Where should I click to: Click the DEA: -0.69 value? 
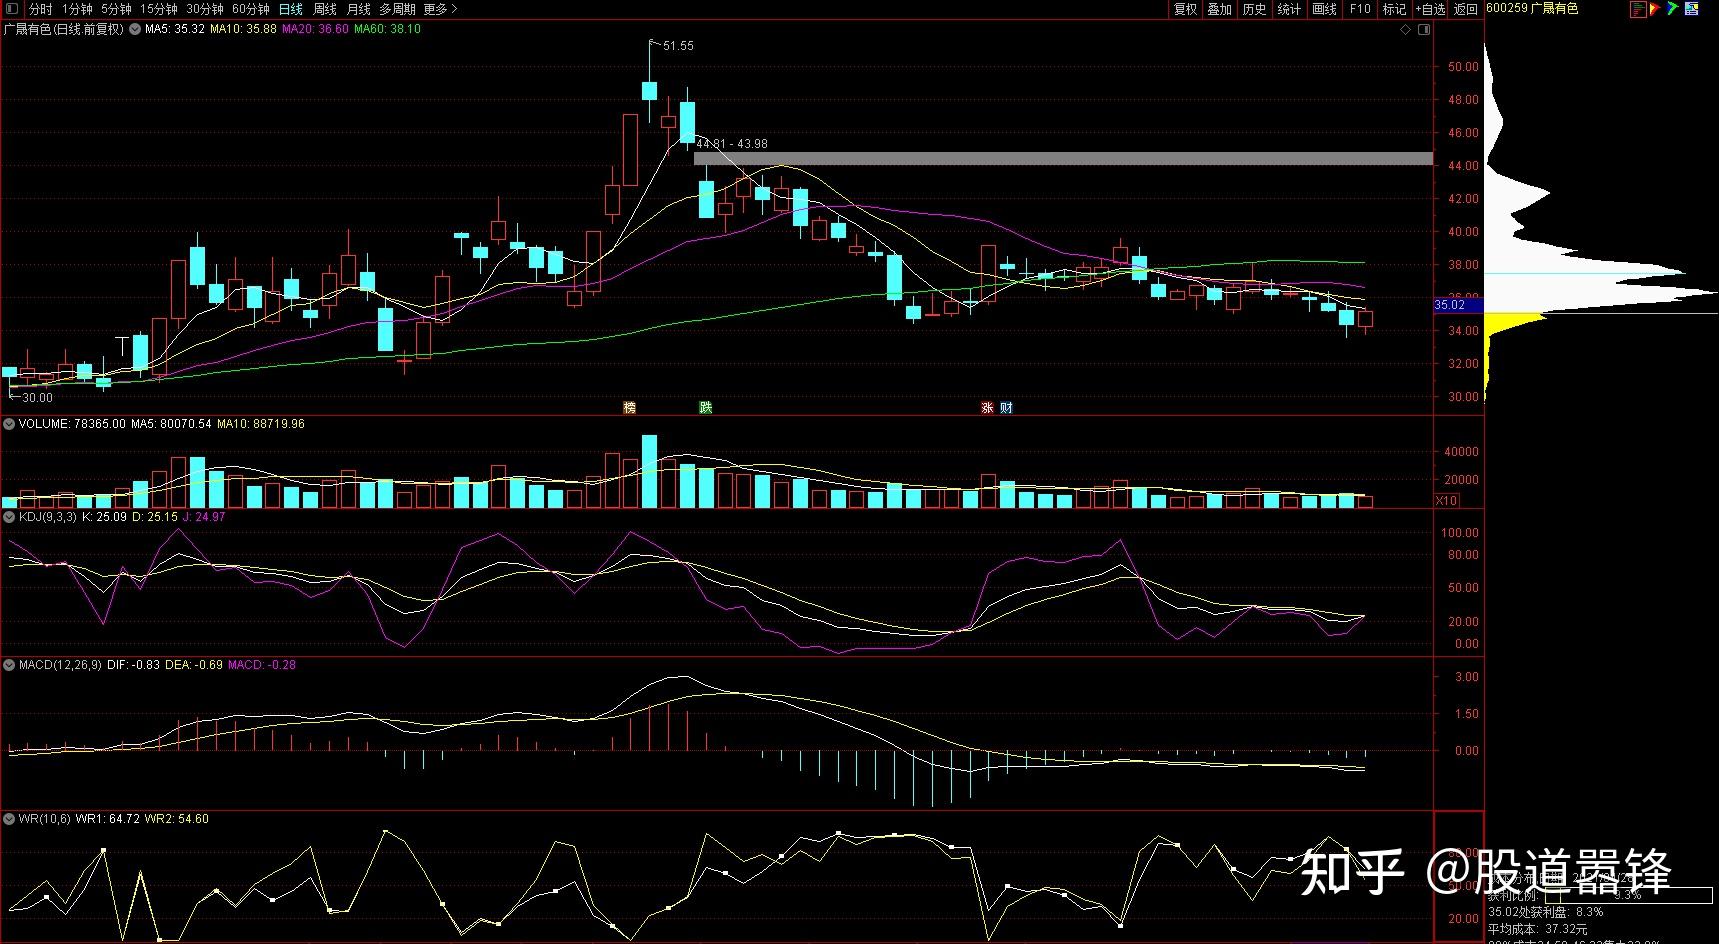click(194, 664)
